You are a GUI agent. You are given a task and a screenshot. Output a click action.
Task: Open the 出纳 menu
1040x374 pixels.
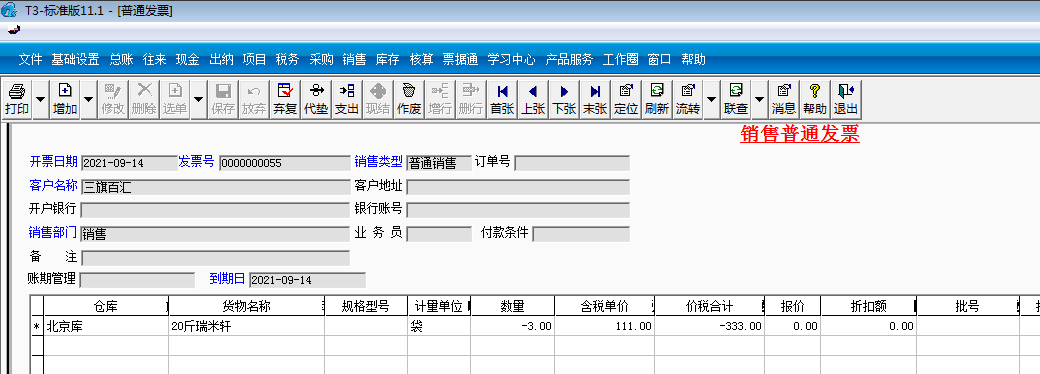(222, 60)
